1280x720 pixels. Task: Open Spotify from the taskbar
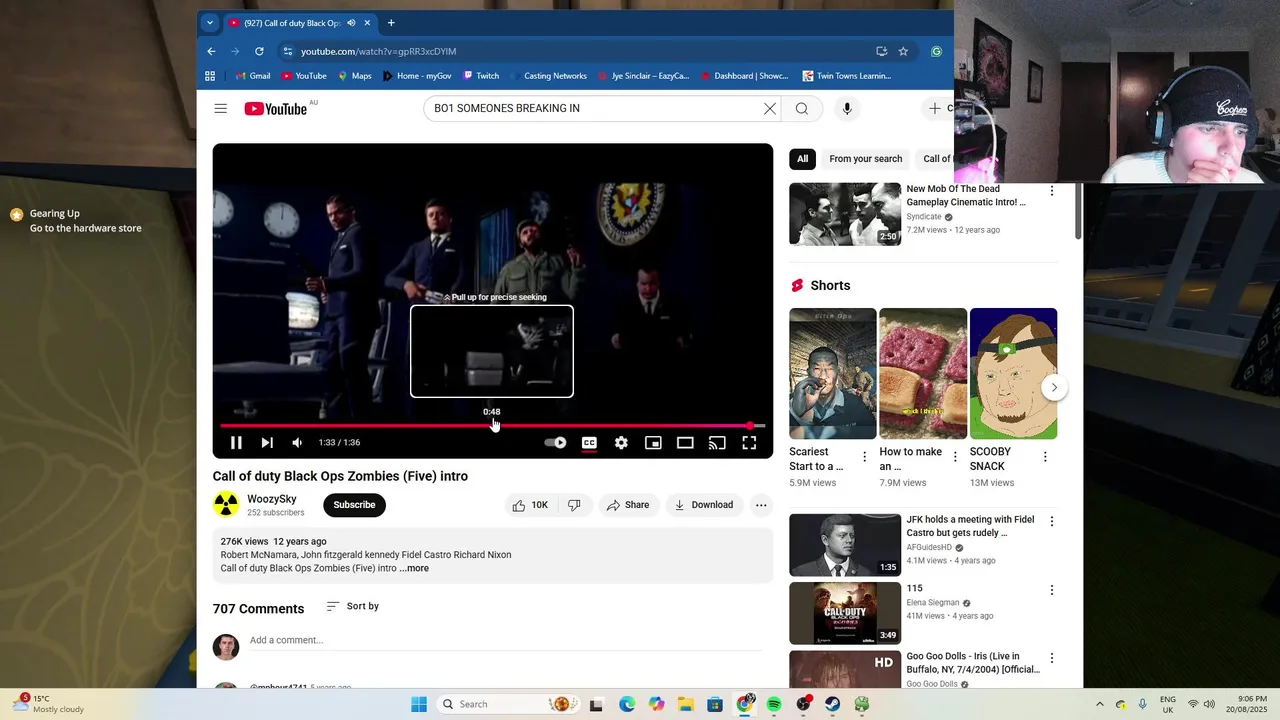coord(774,704)
